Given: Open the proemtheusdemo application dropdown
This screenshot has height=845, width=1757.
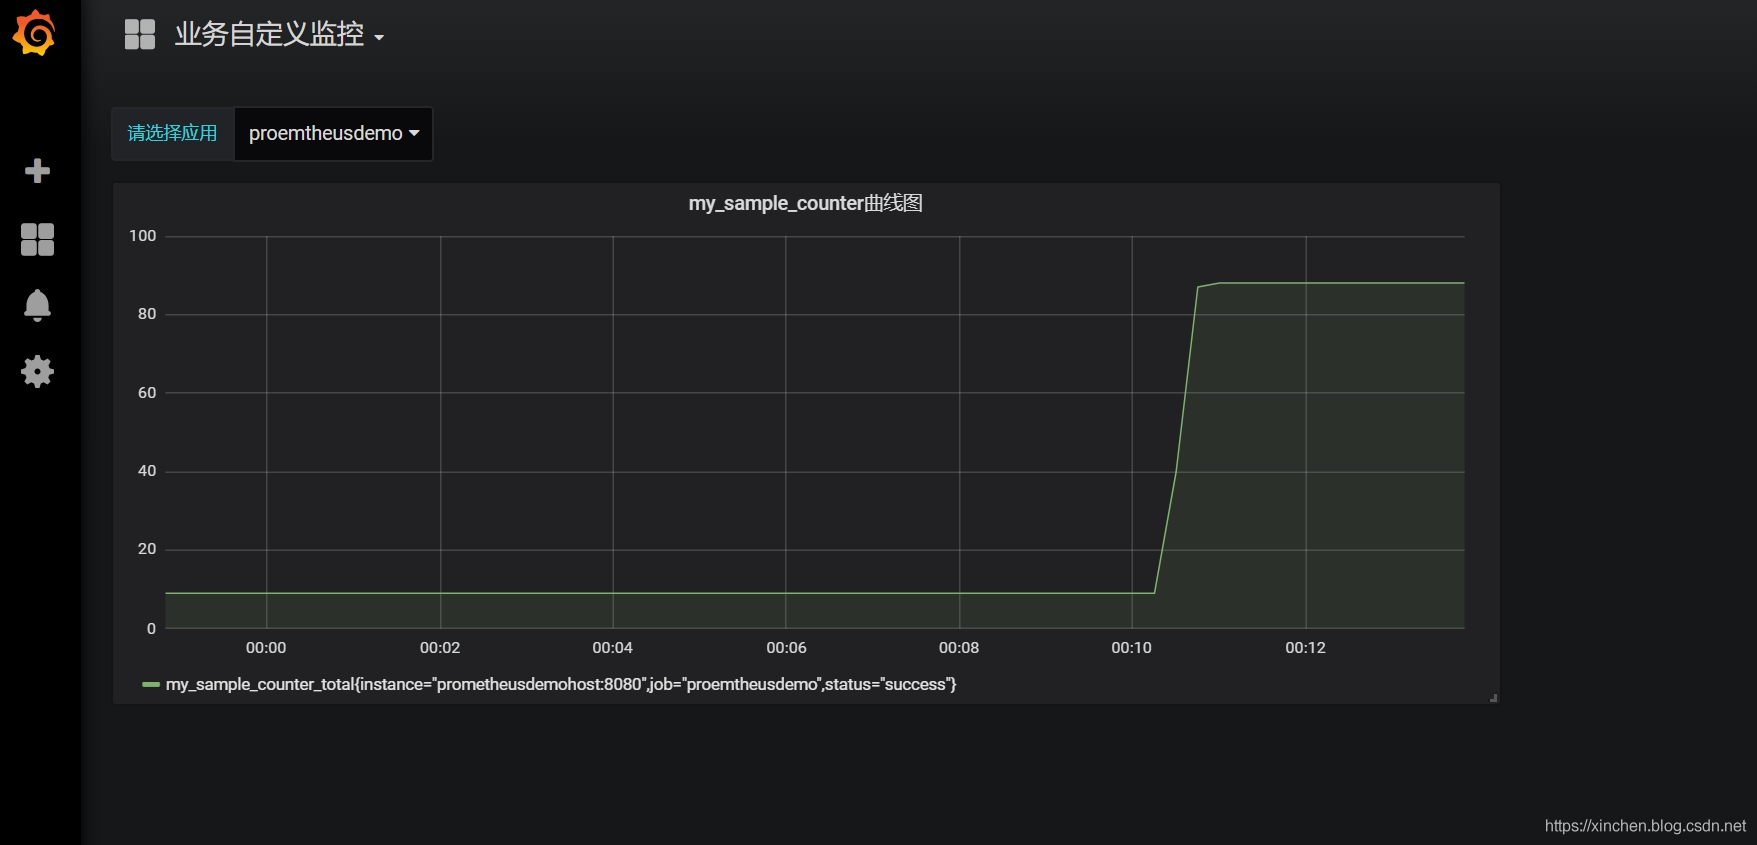Looking at the screenshot, I should (333, 134).
